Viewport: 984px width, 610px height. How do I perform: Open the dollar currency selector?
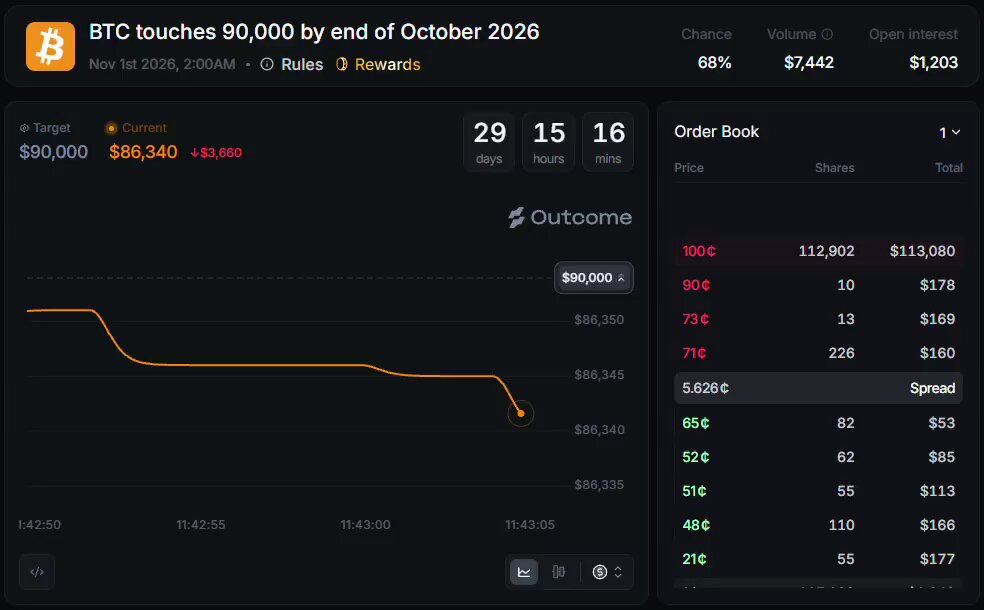pos(607,572)
